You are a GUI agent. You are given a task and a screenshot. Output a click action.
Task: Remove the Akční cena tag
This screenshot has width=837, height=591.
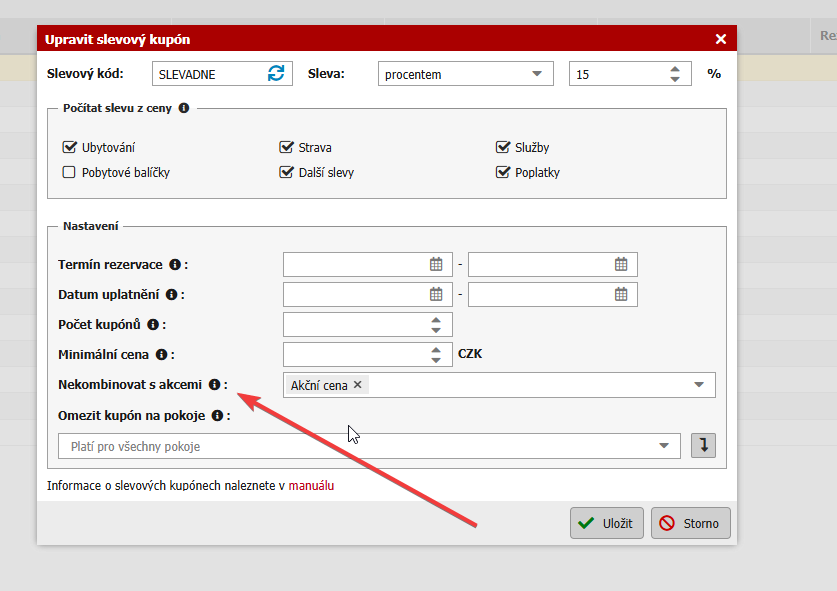click(x=358, y=385)
